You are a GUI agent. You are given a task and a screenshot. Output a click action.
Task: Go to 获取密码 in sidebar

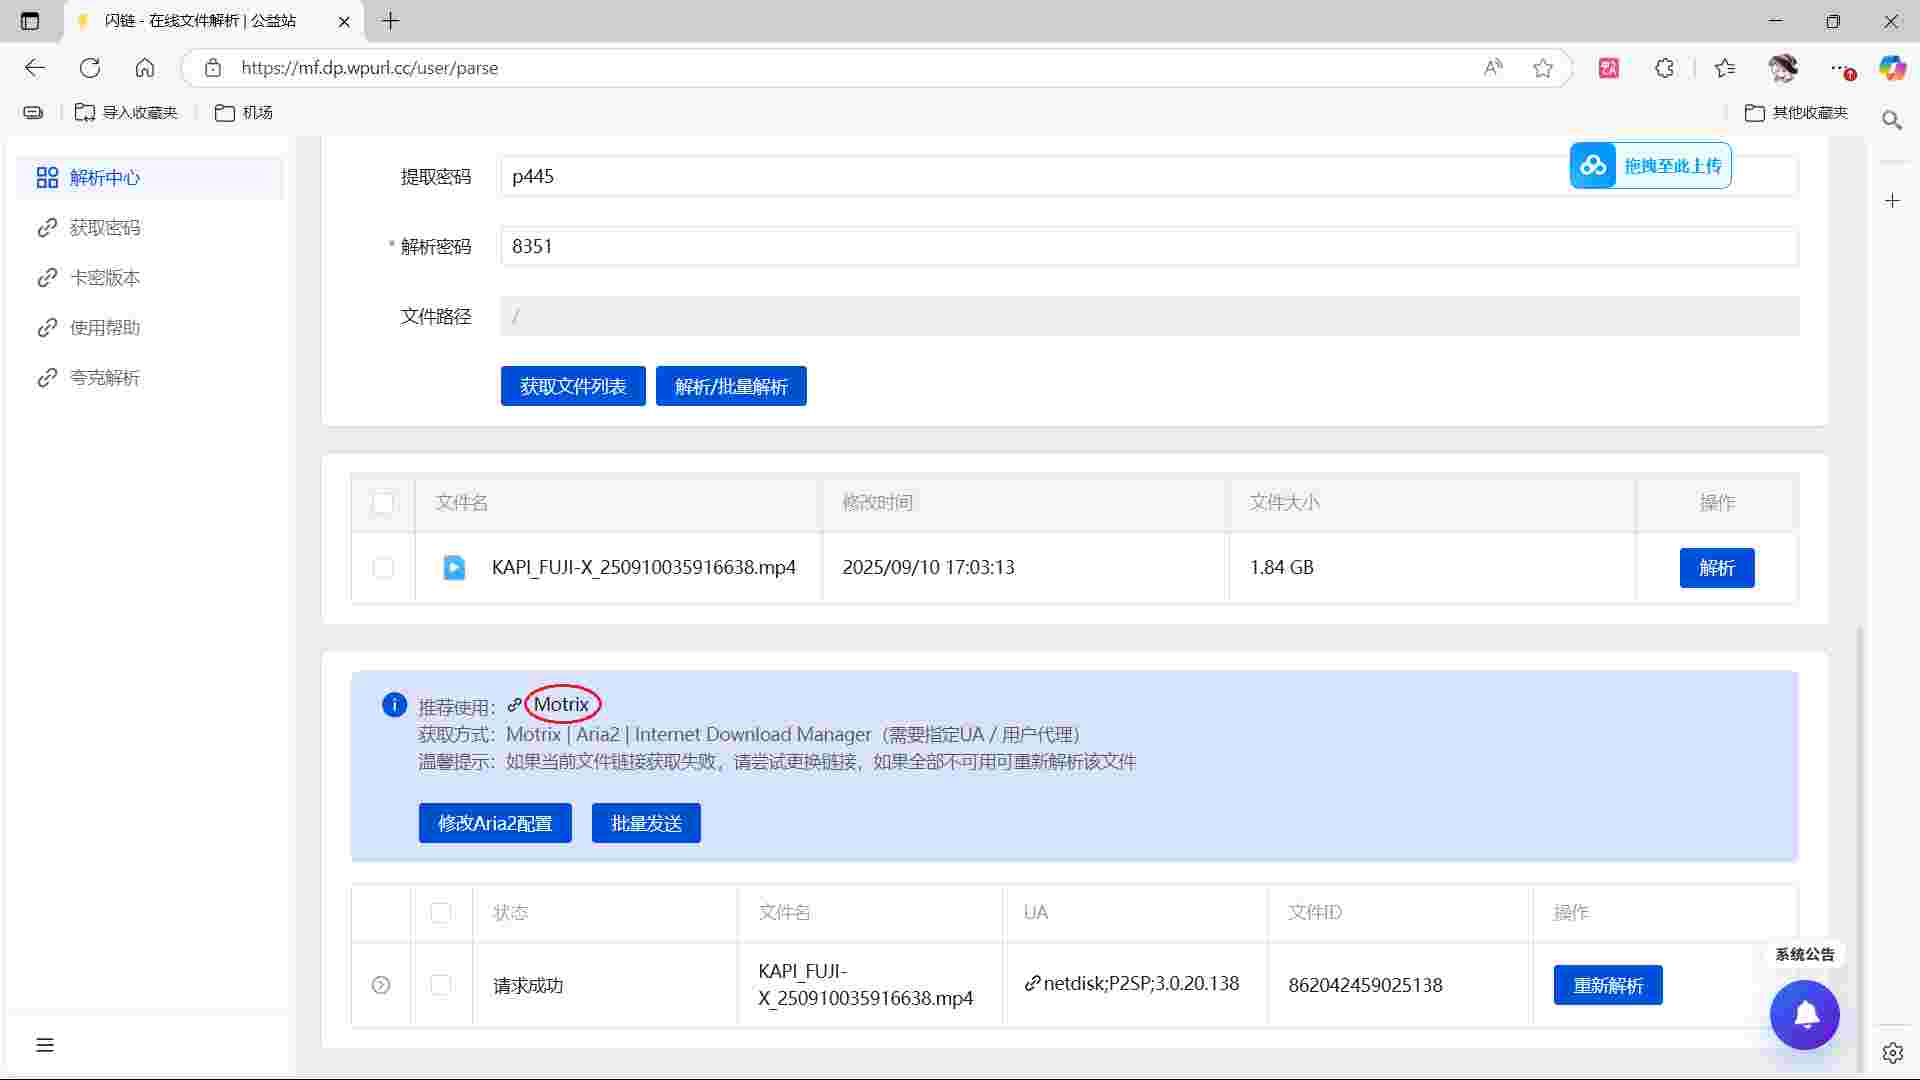104,228
